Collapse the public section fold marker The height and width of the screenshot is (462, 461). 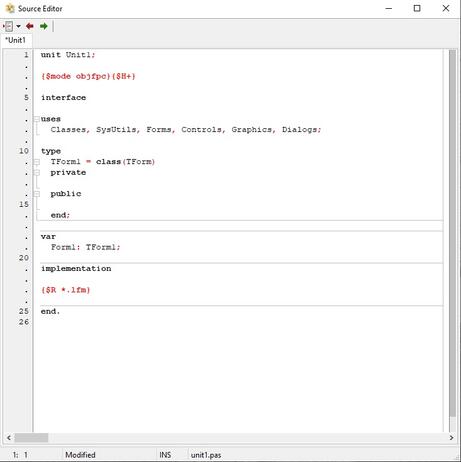[x=37, y=194]
